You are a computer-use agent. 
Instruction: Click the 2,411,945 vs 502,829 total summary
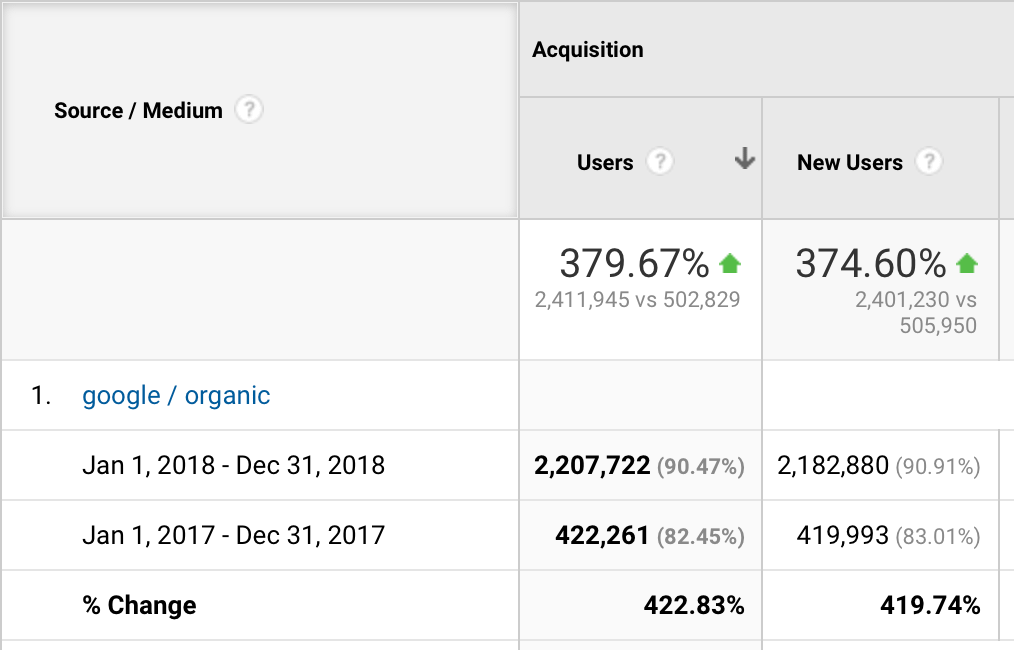[x=637, y=300]
